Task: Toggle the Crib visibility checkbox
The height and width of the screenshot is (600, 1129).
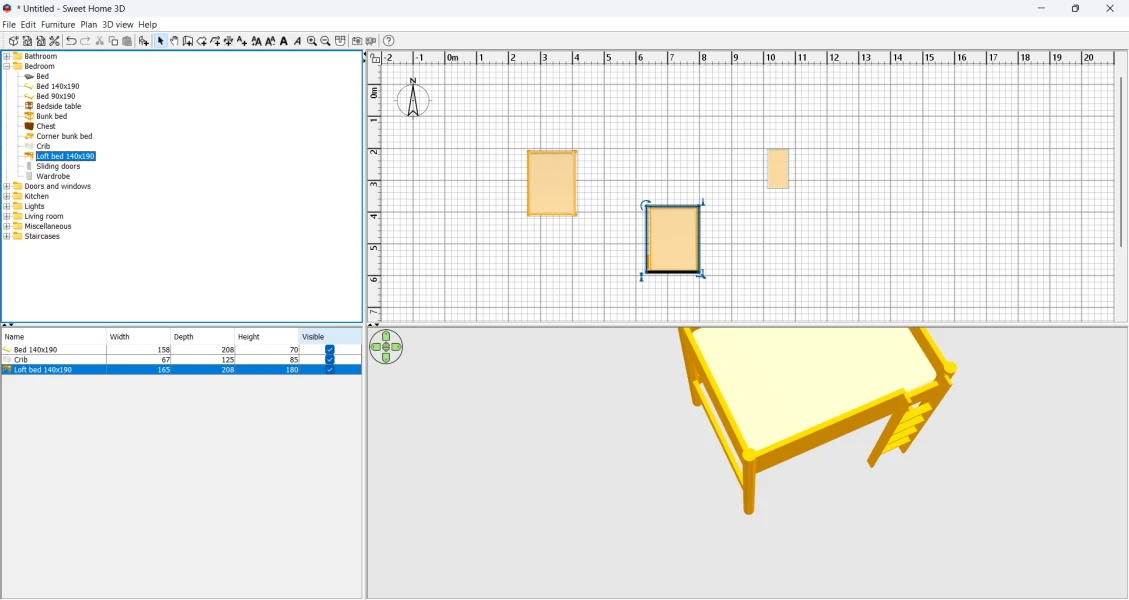Action: click(x=330, y=360)
